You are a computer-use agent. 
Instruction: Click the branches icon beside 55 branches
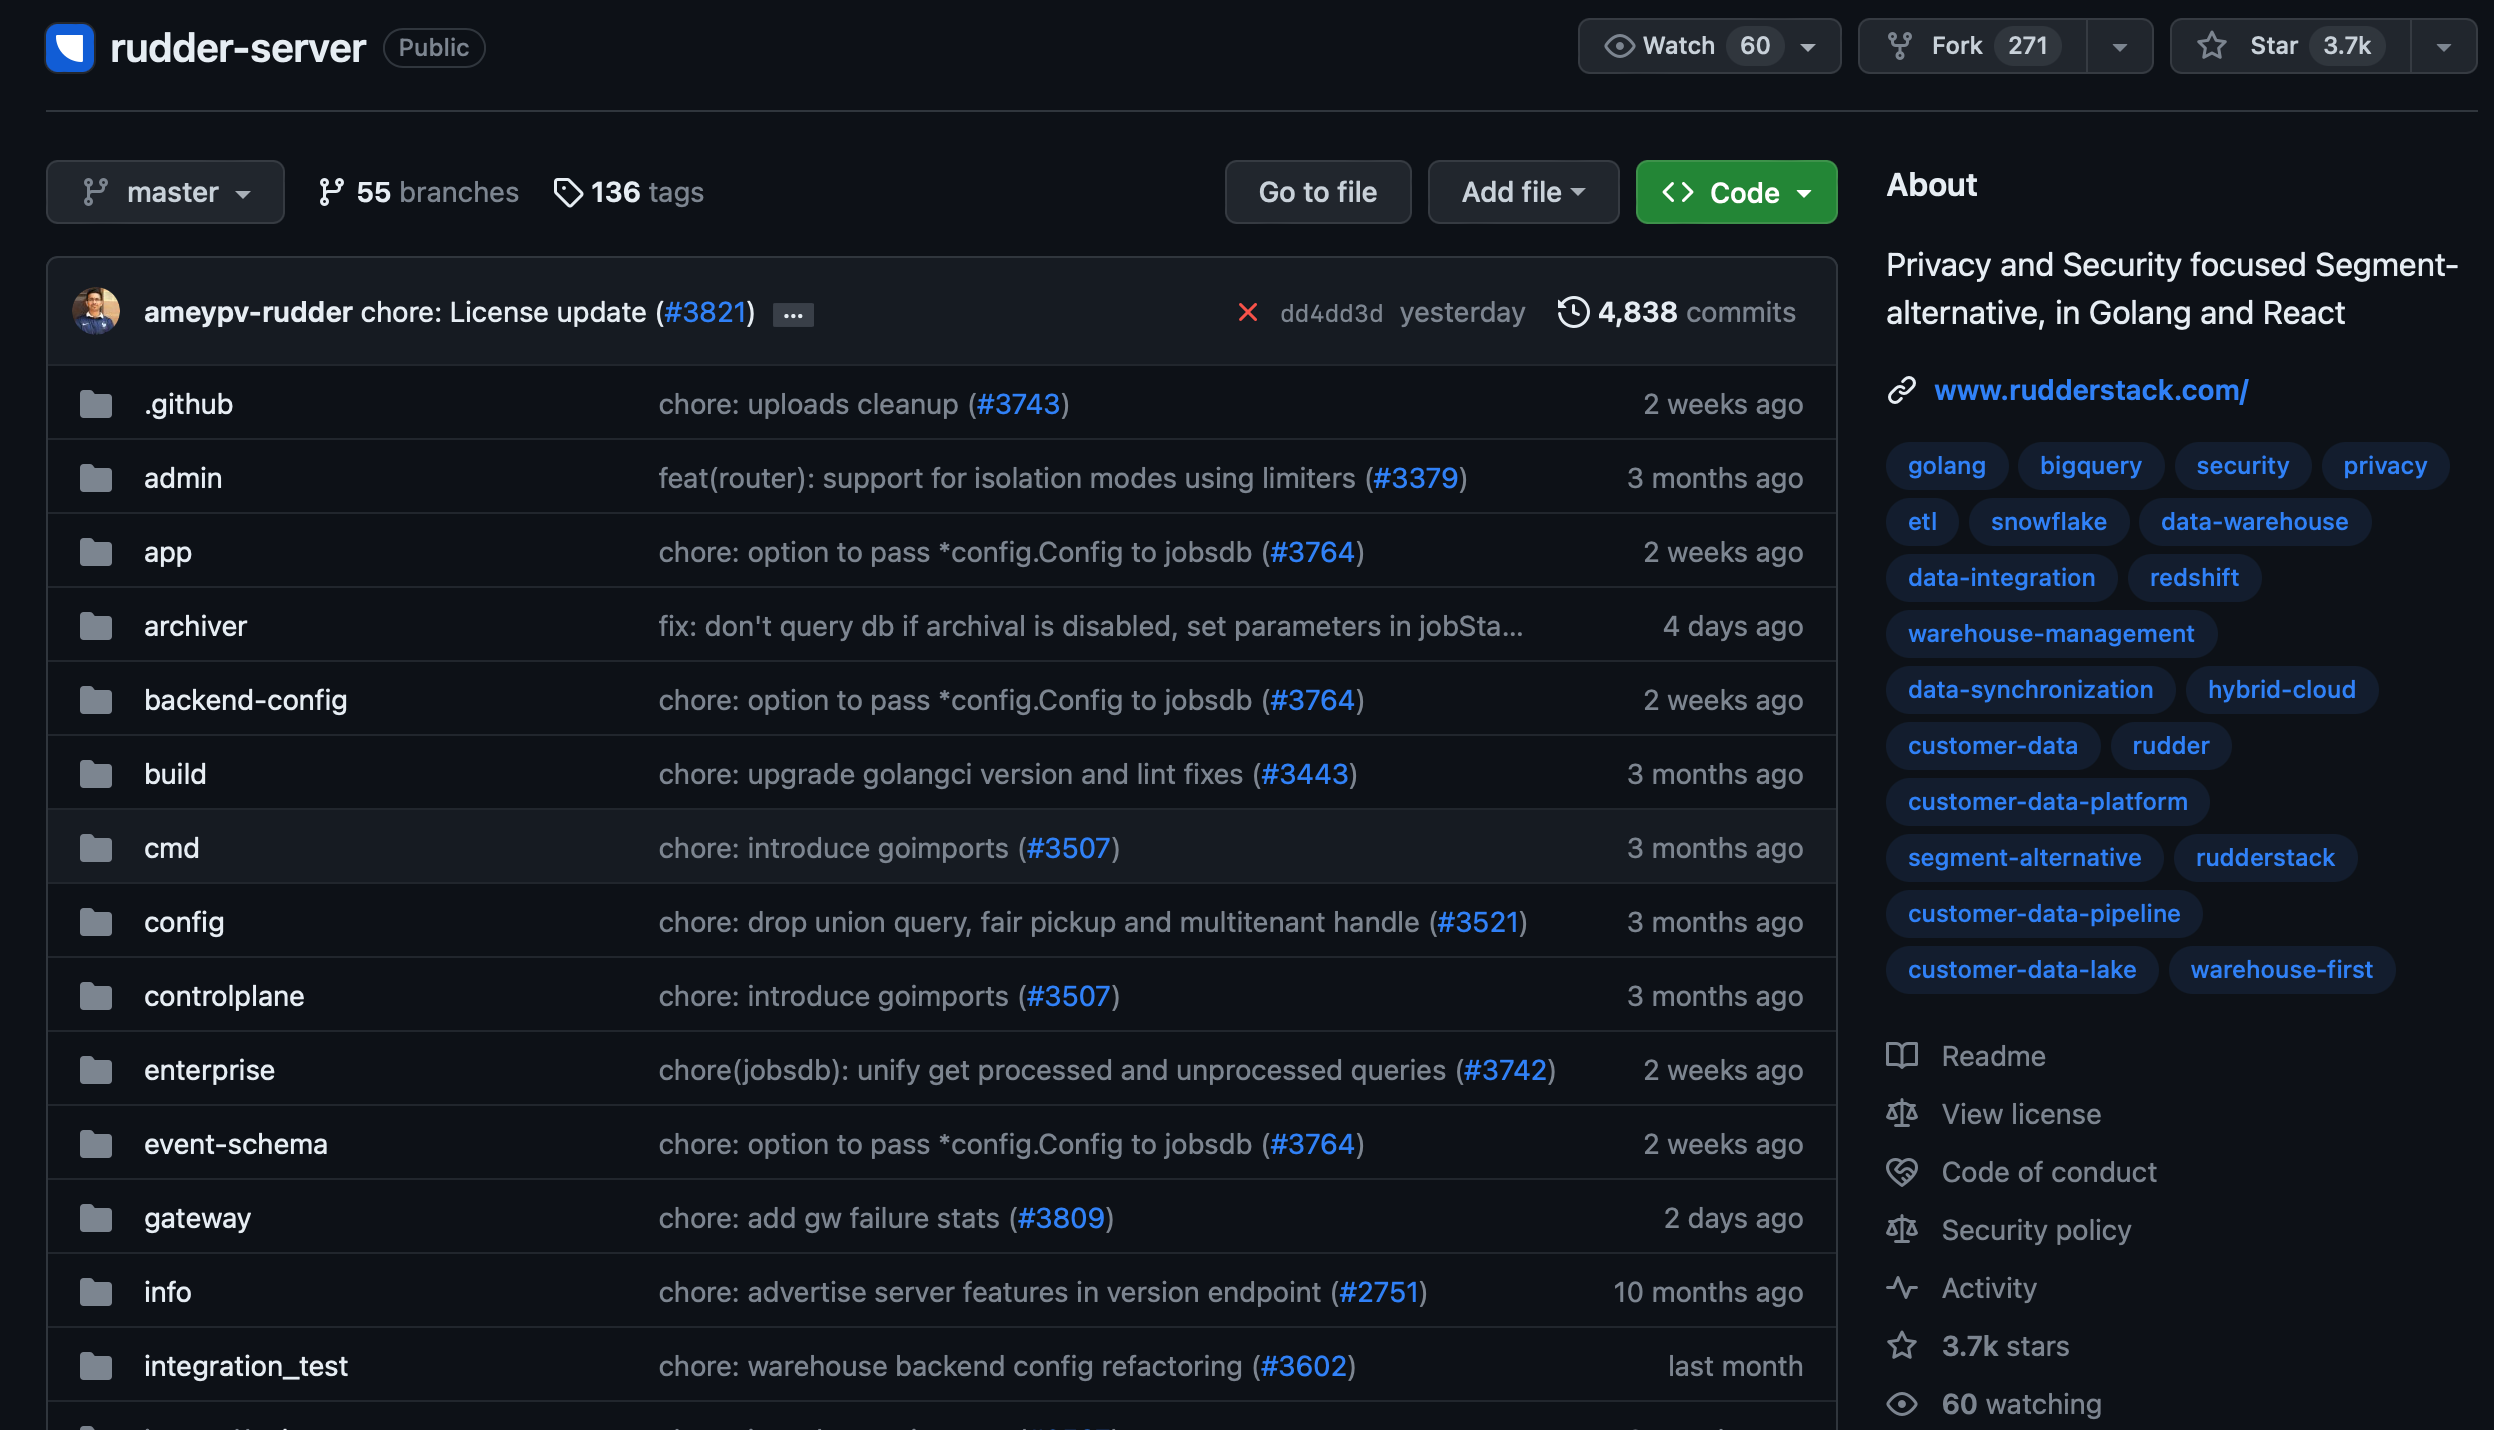tap(331, 192)
